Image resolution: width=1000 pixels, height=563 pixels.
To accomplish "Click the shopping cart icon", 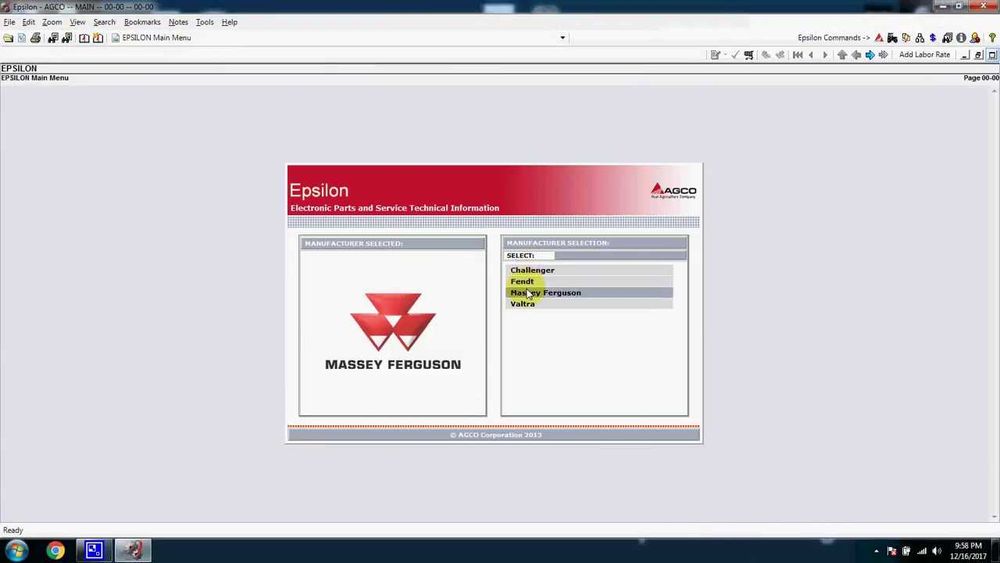I will (x=749, y=55).
